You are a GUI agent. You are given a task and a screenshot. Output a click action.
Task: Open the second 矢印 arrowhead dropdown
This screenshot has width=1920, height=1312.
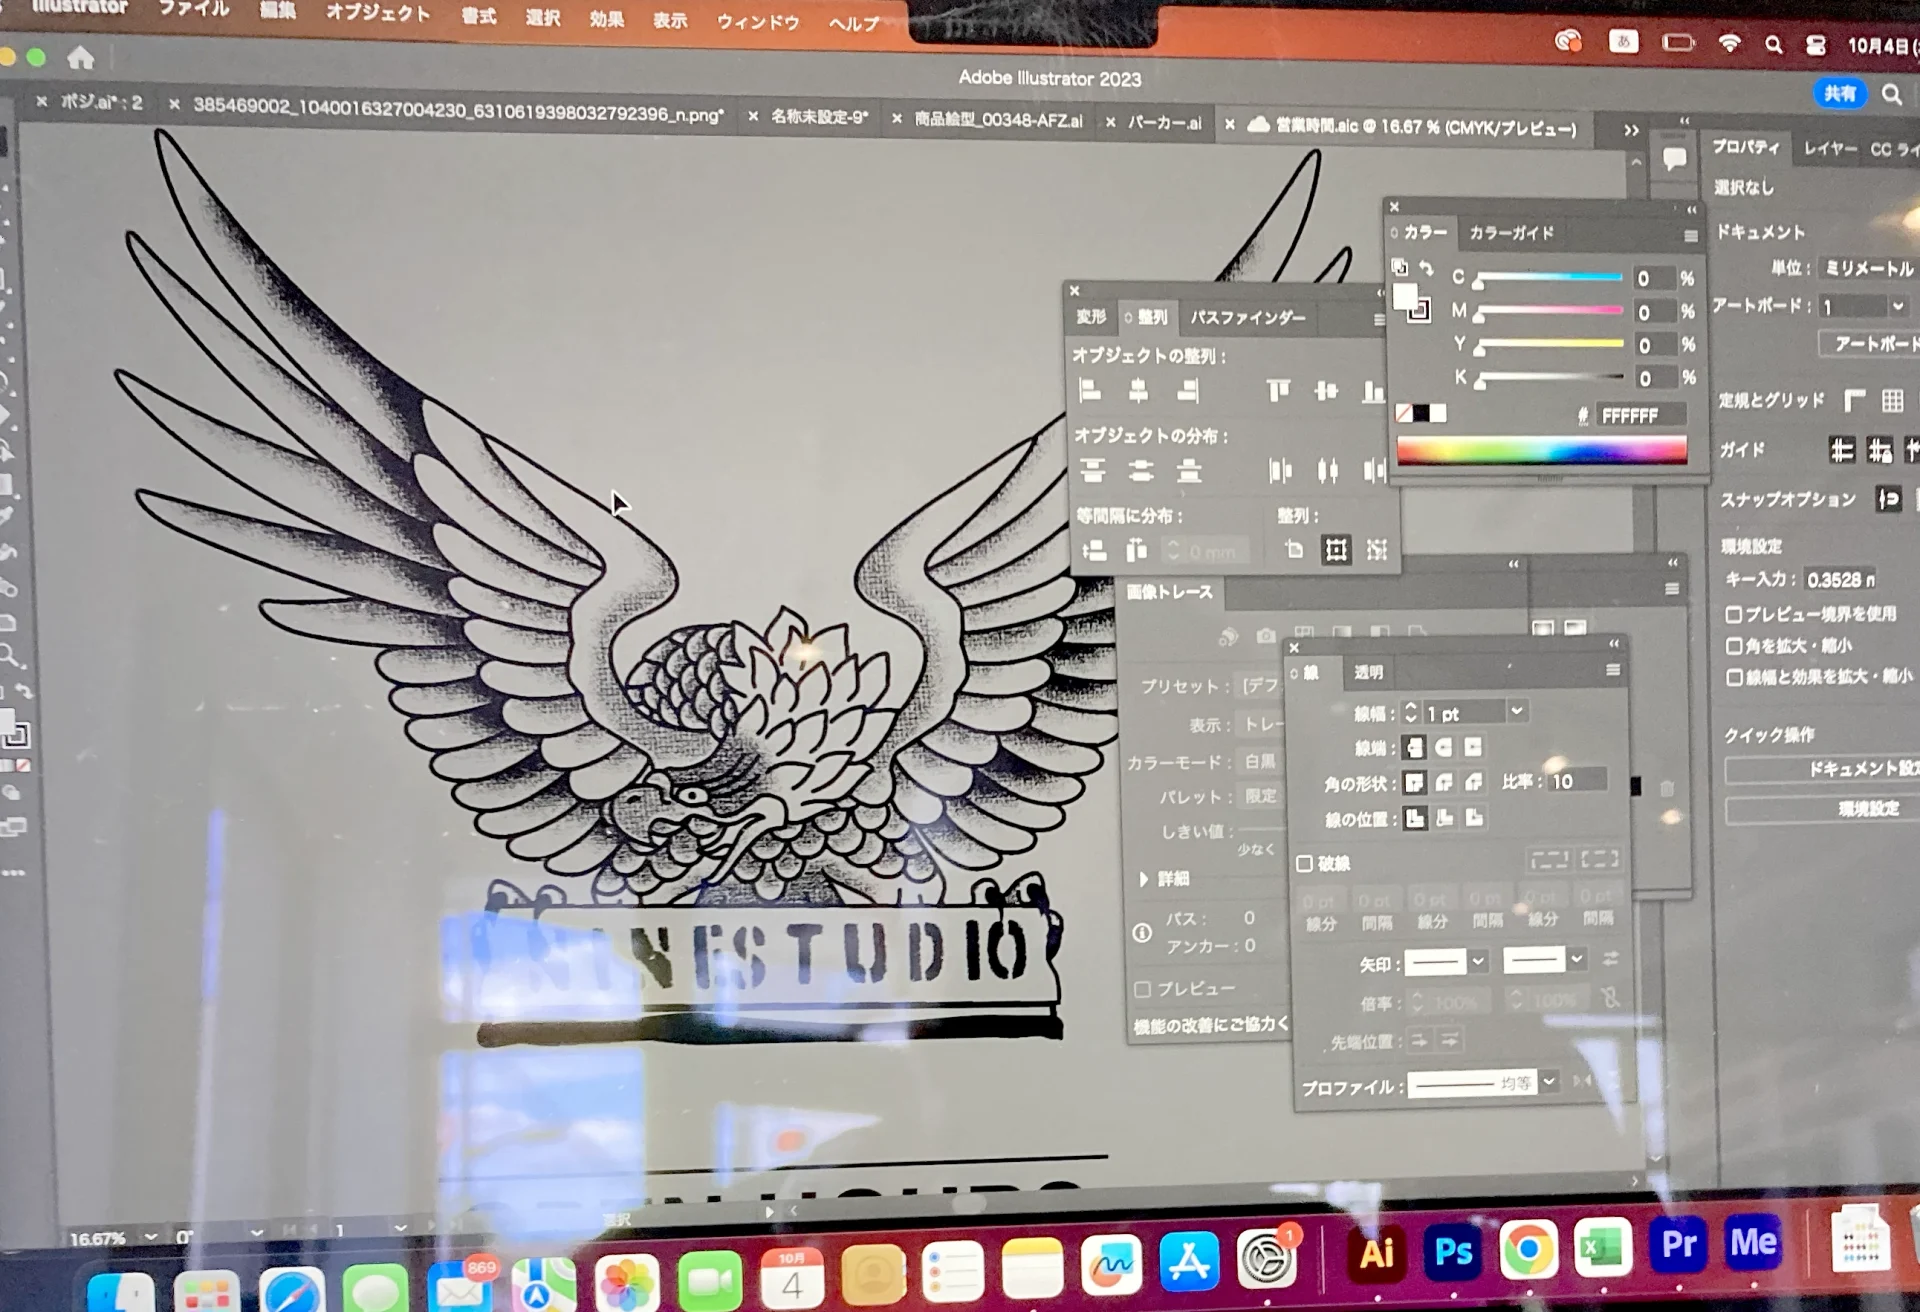point(1576,959)
